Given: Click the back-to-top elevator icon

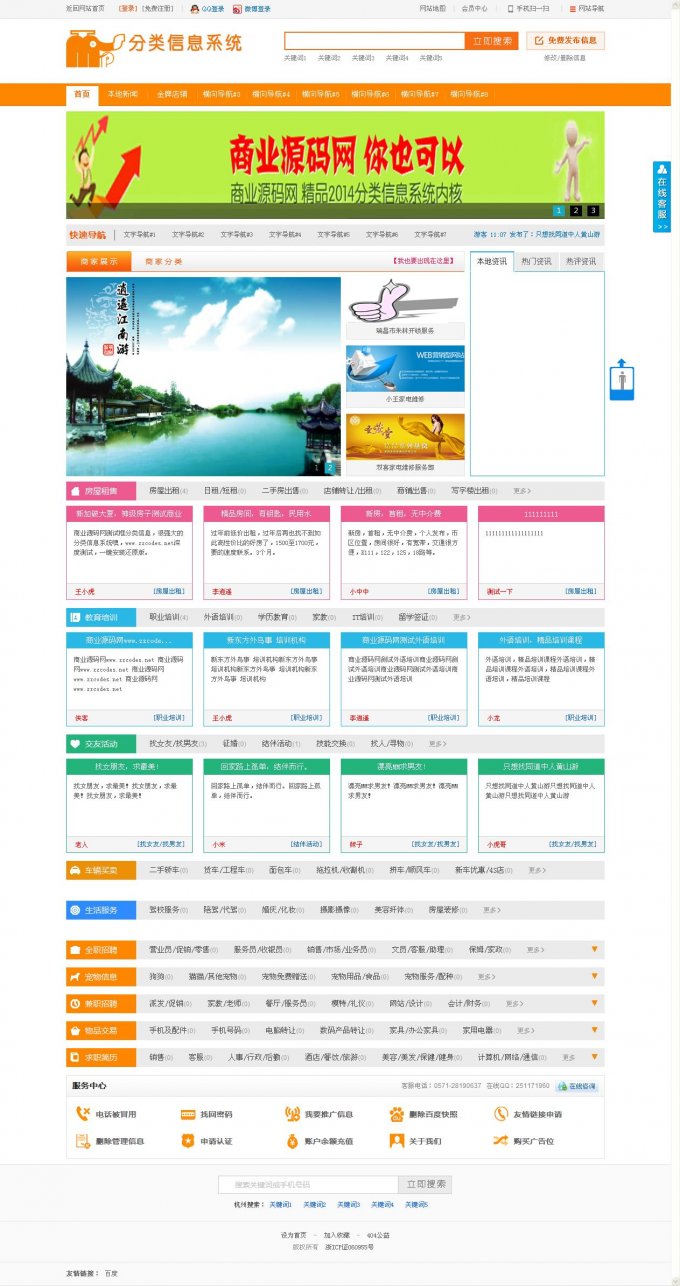Looking at the screenshot, I should tap(621, 379).
